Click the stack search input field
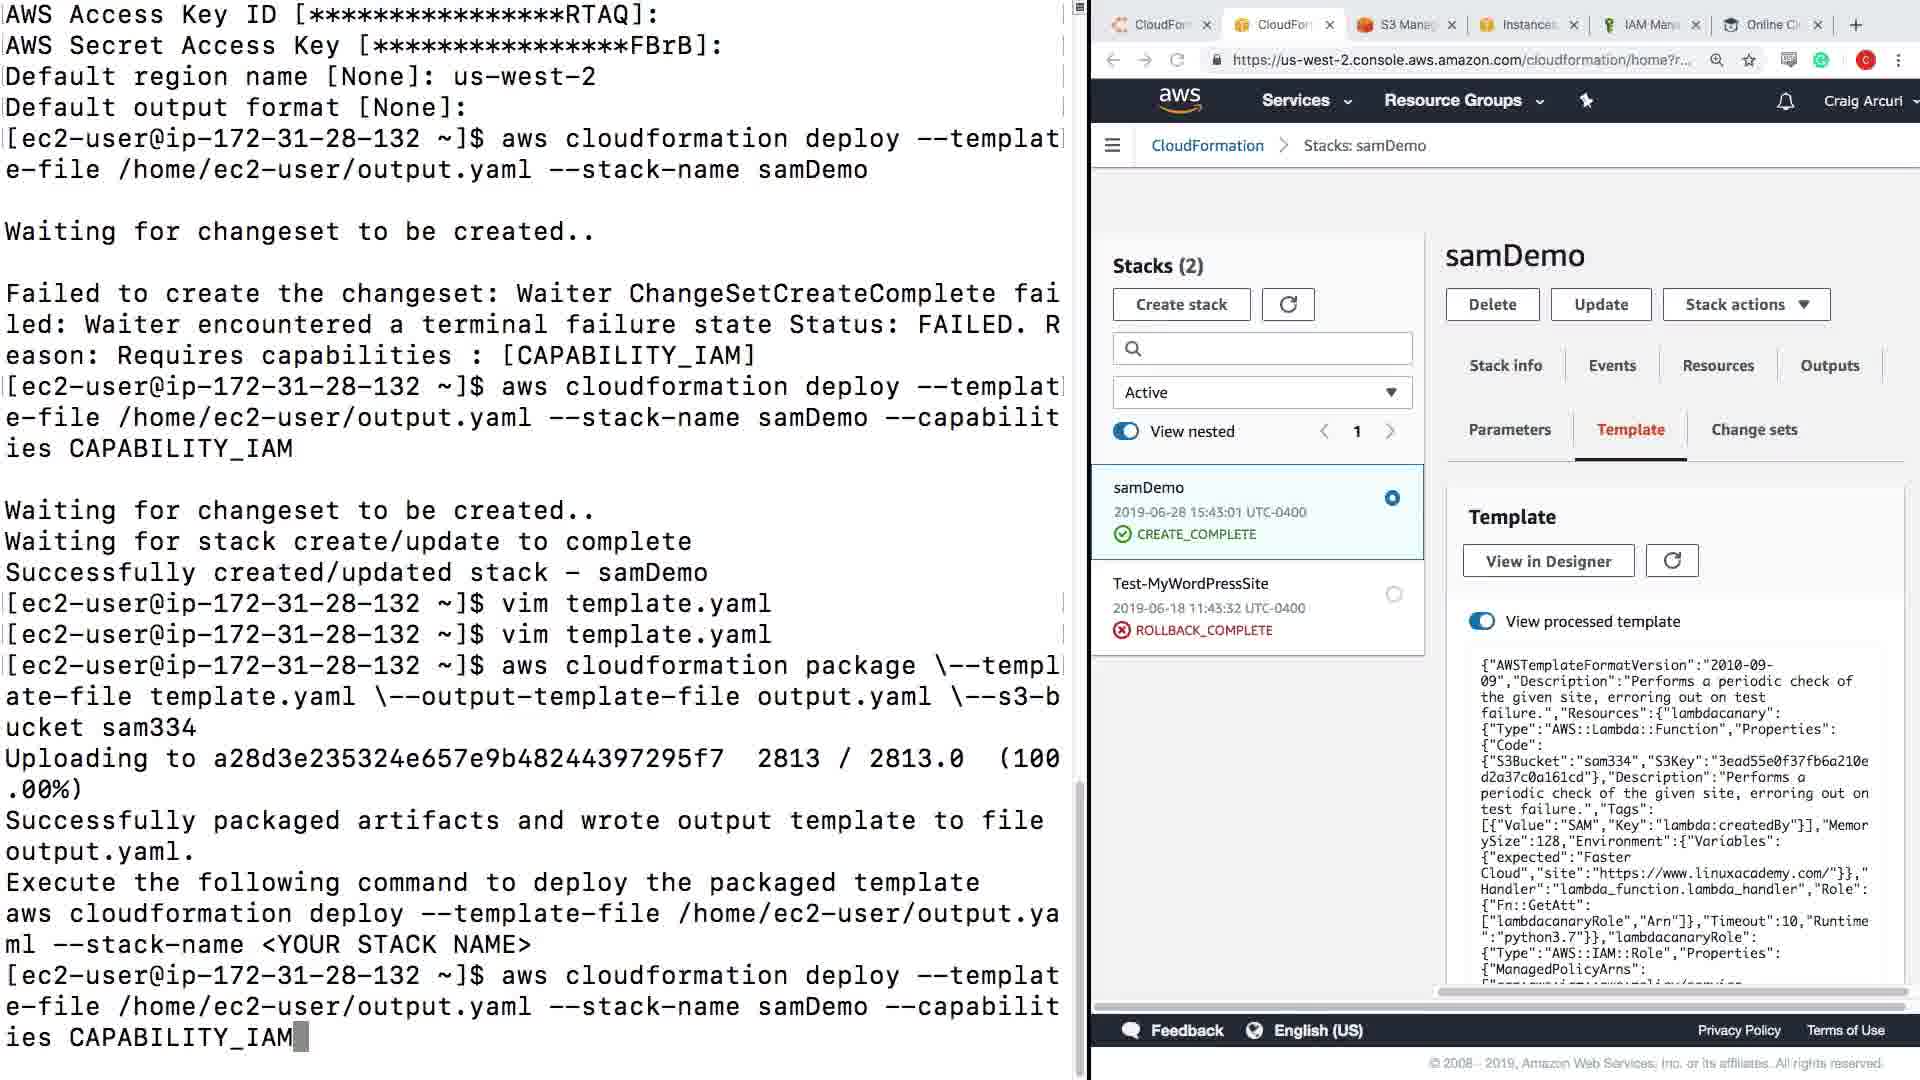1920x1080 pixels. pyautogui.click(x=1270, y=348)
